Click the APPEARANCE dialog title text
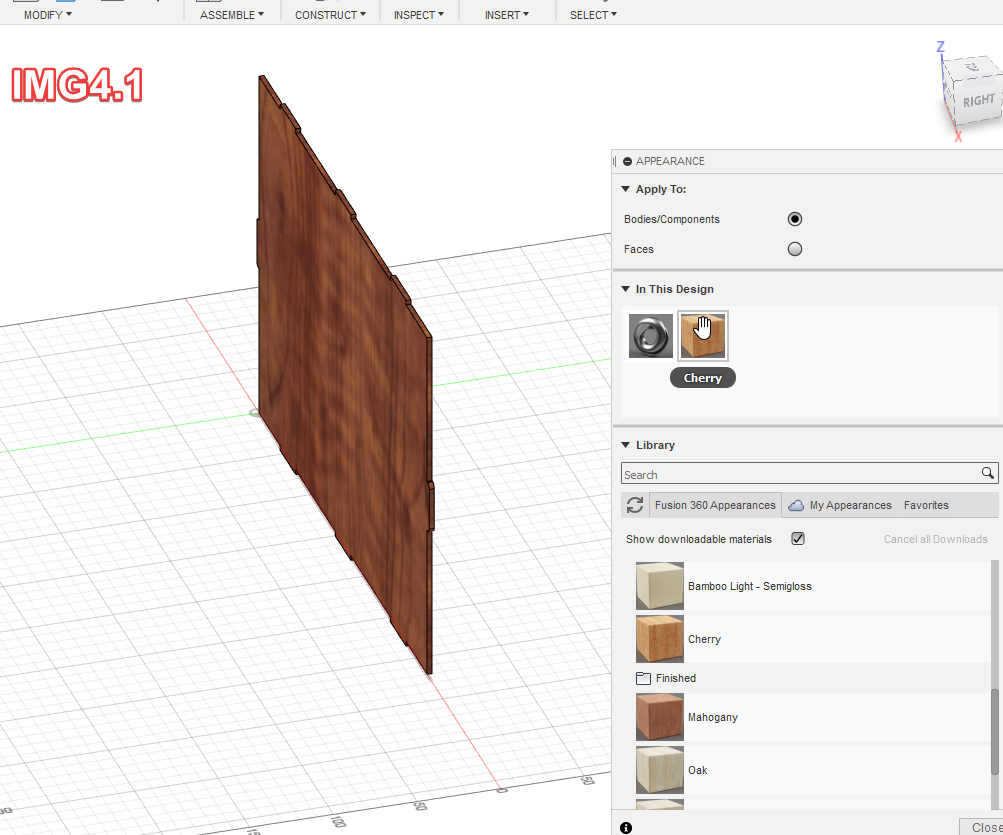The width and height of the screenshot is (1003, 835). pos(670,161)
